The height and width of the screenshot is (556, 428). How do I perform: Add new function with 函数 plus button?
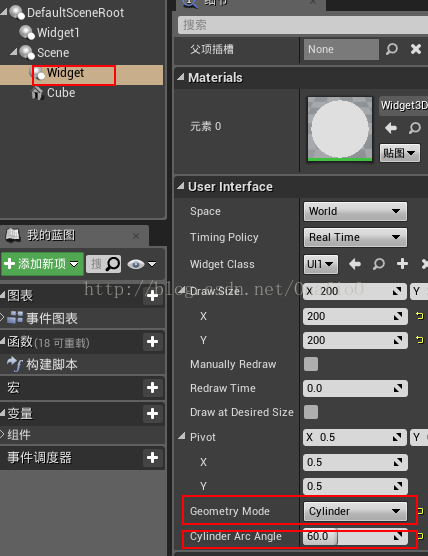[152, 342]
